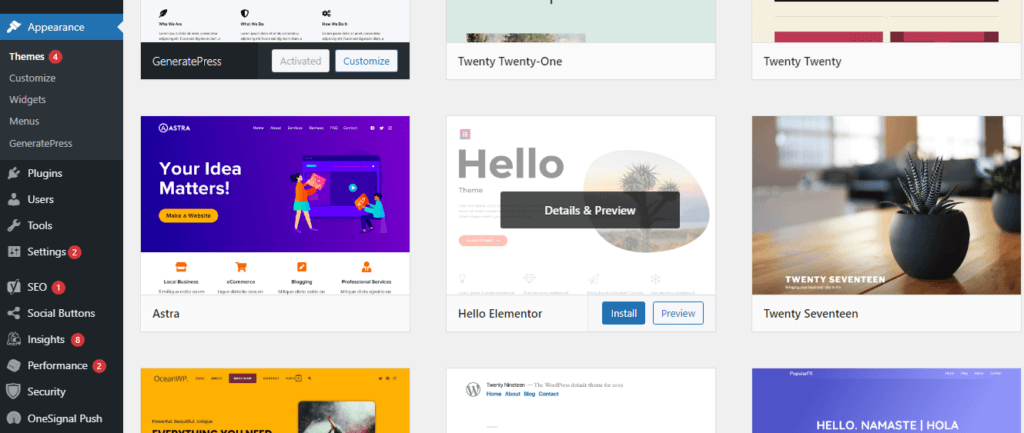Click the Social Buttons share icon

[x=14, y=313]
